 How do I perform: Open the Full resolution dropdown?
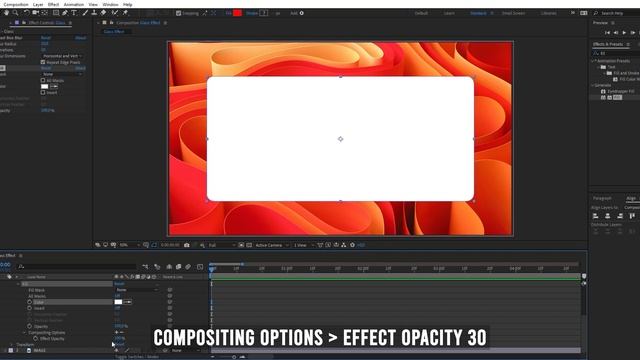(x=222, y=245)
